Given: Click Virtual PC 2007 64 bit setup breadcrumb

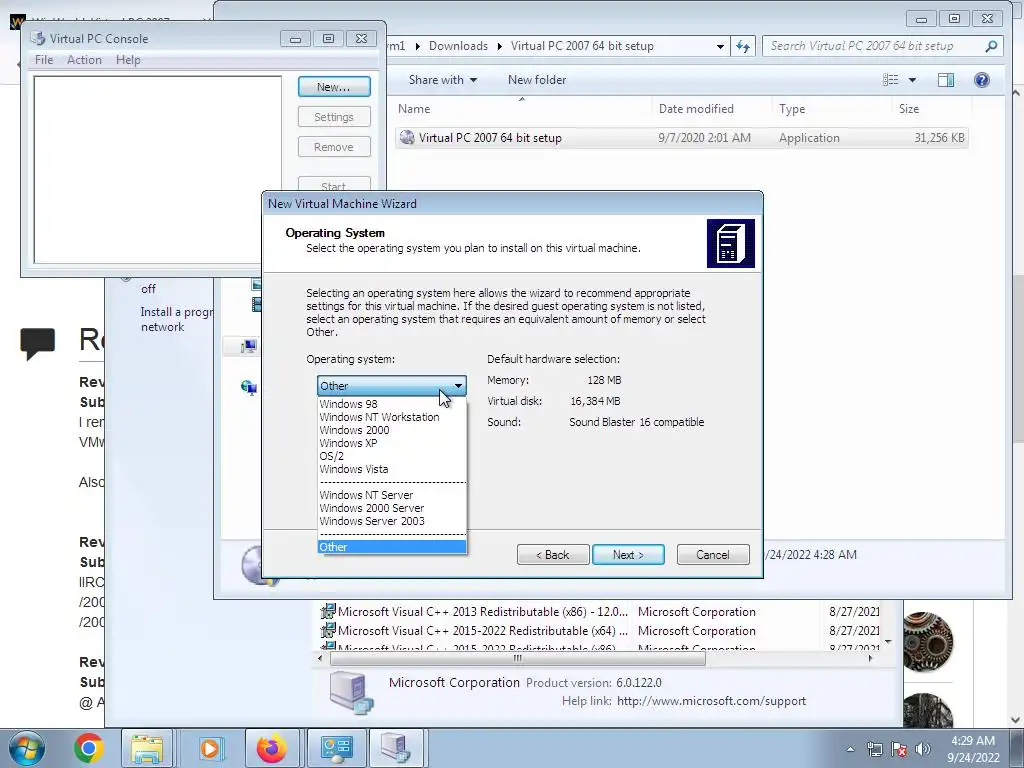Looking at the screenshot, I should (x=582, y=46).
